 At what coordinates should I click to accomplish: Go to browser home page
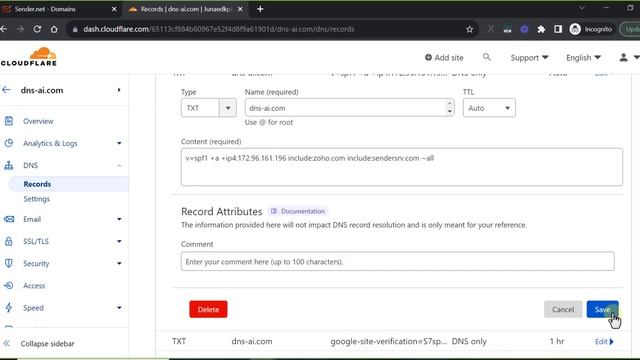pyautogui.click(x=54, y=29)
